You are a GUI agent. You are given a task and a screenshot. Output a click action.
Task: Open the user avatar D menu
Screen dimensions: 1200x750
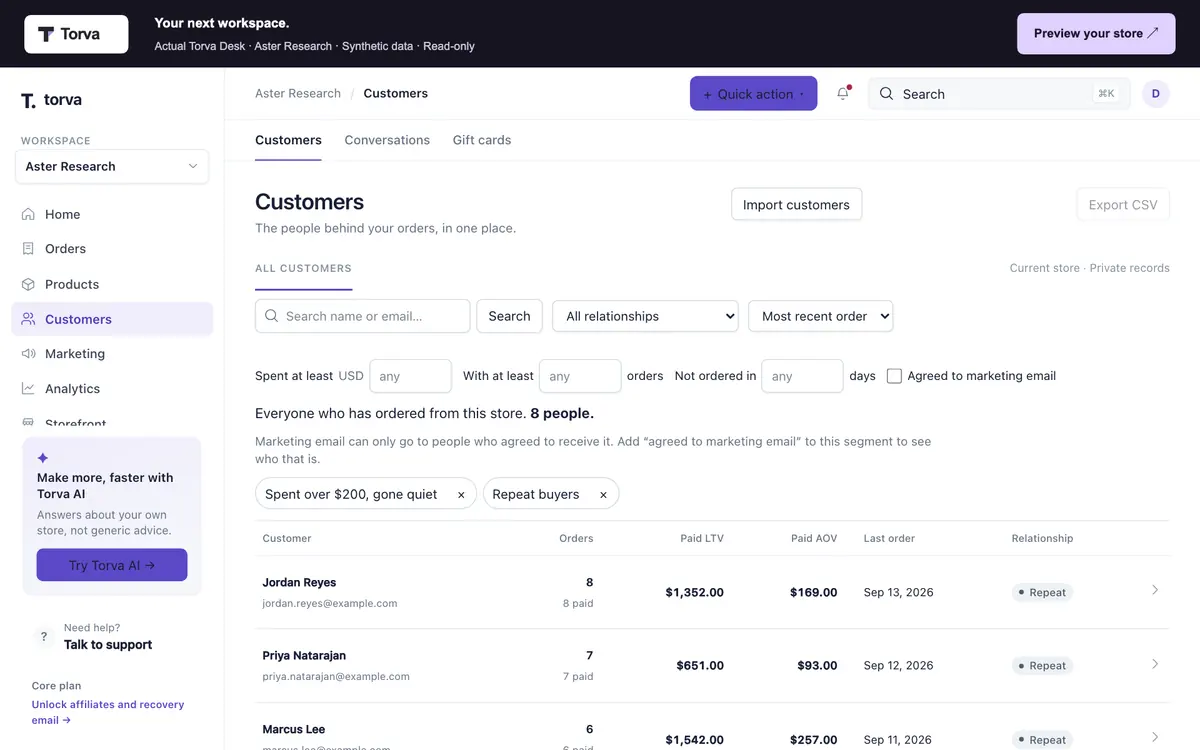1156,94
